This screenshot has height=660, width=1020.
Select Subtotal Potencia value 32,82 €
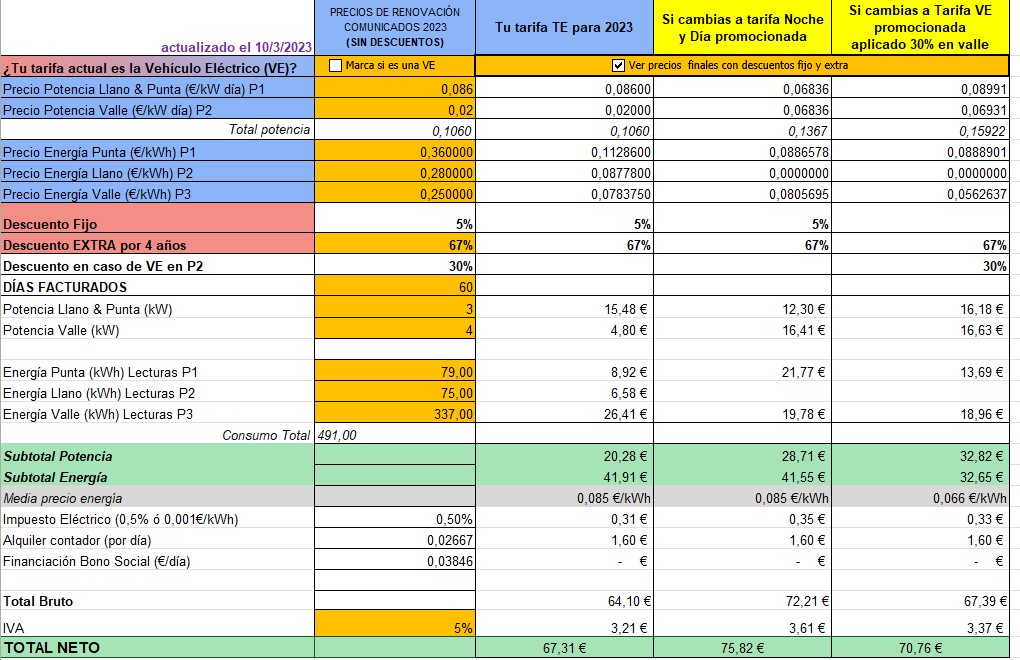981,456
